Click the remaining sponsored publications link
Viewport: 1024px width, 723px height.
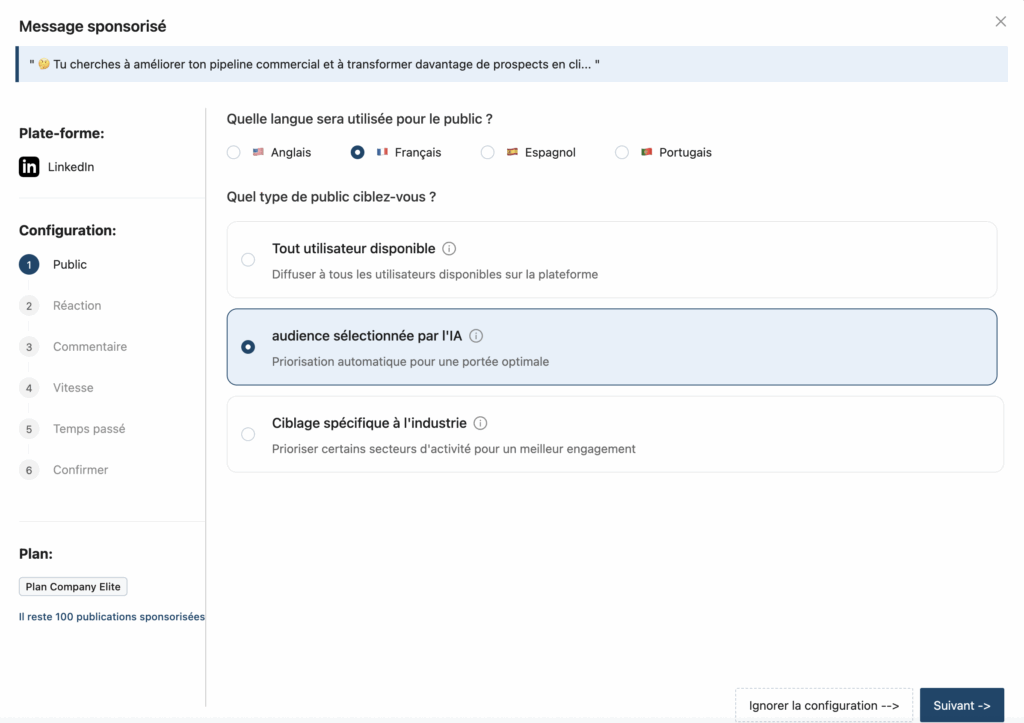(x=110, y=616)
